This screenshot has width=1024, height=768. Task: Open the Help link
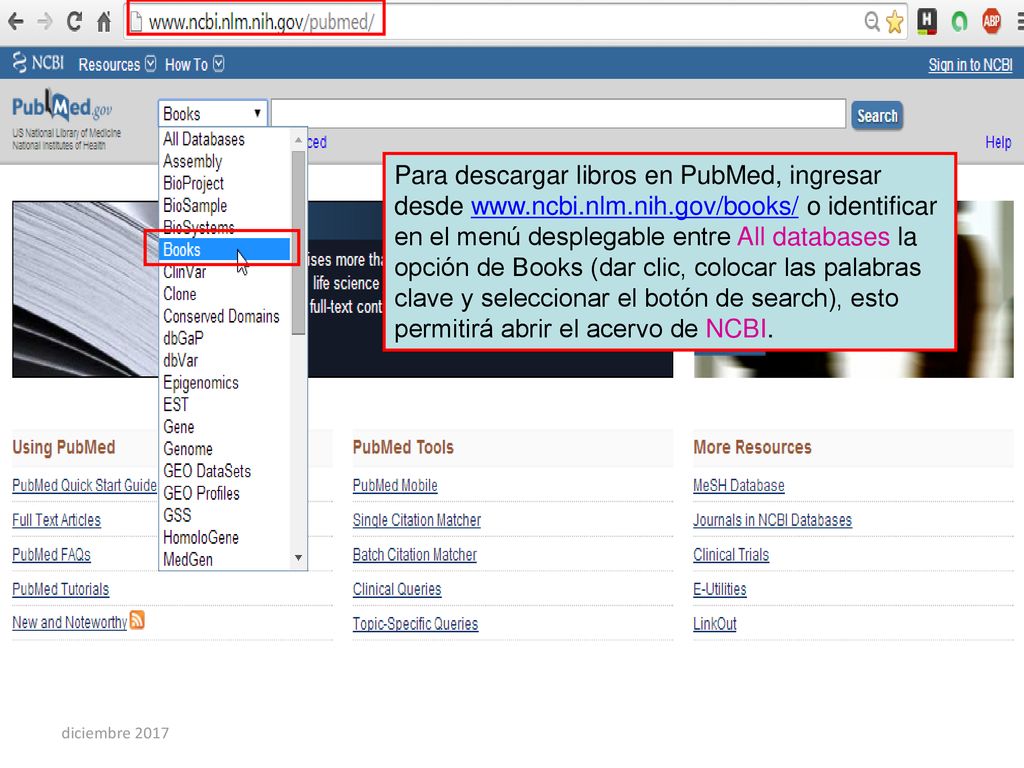pyautogui.click(x=998, y=142)
